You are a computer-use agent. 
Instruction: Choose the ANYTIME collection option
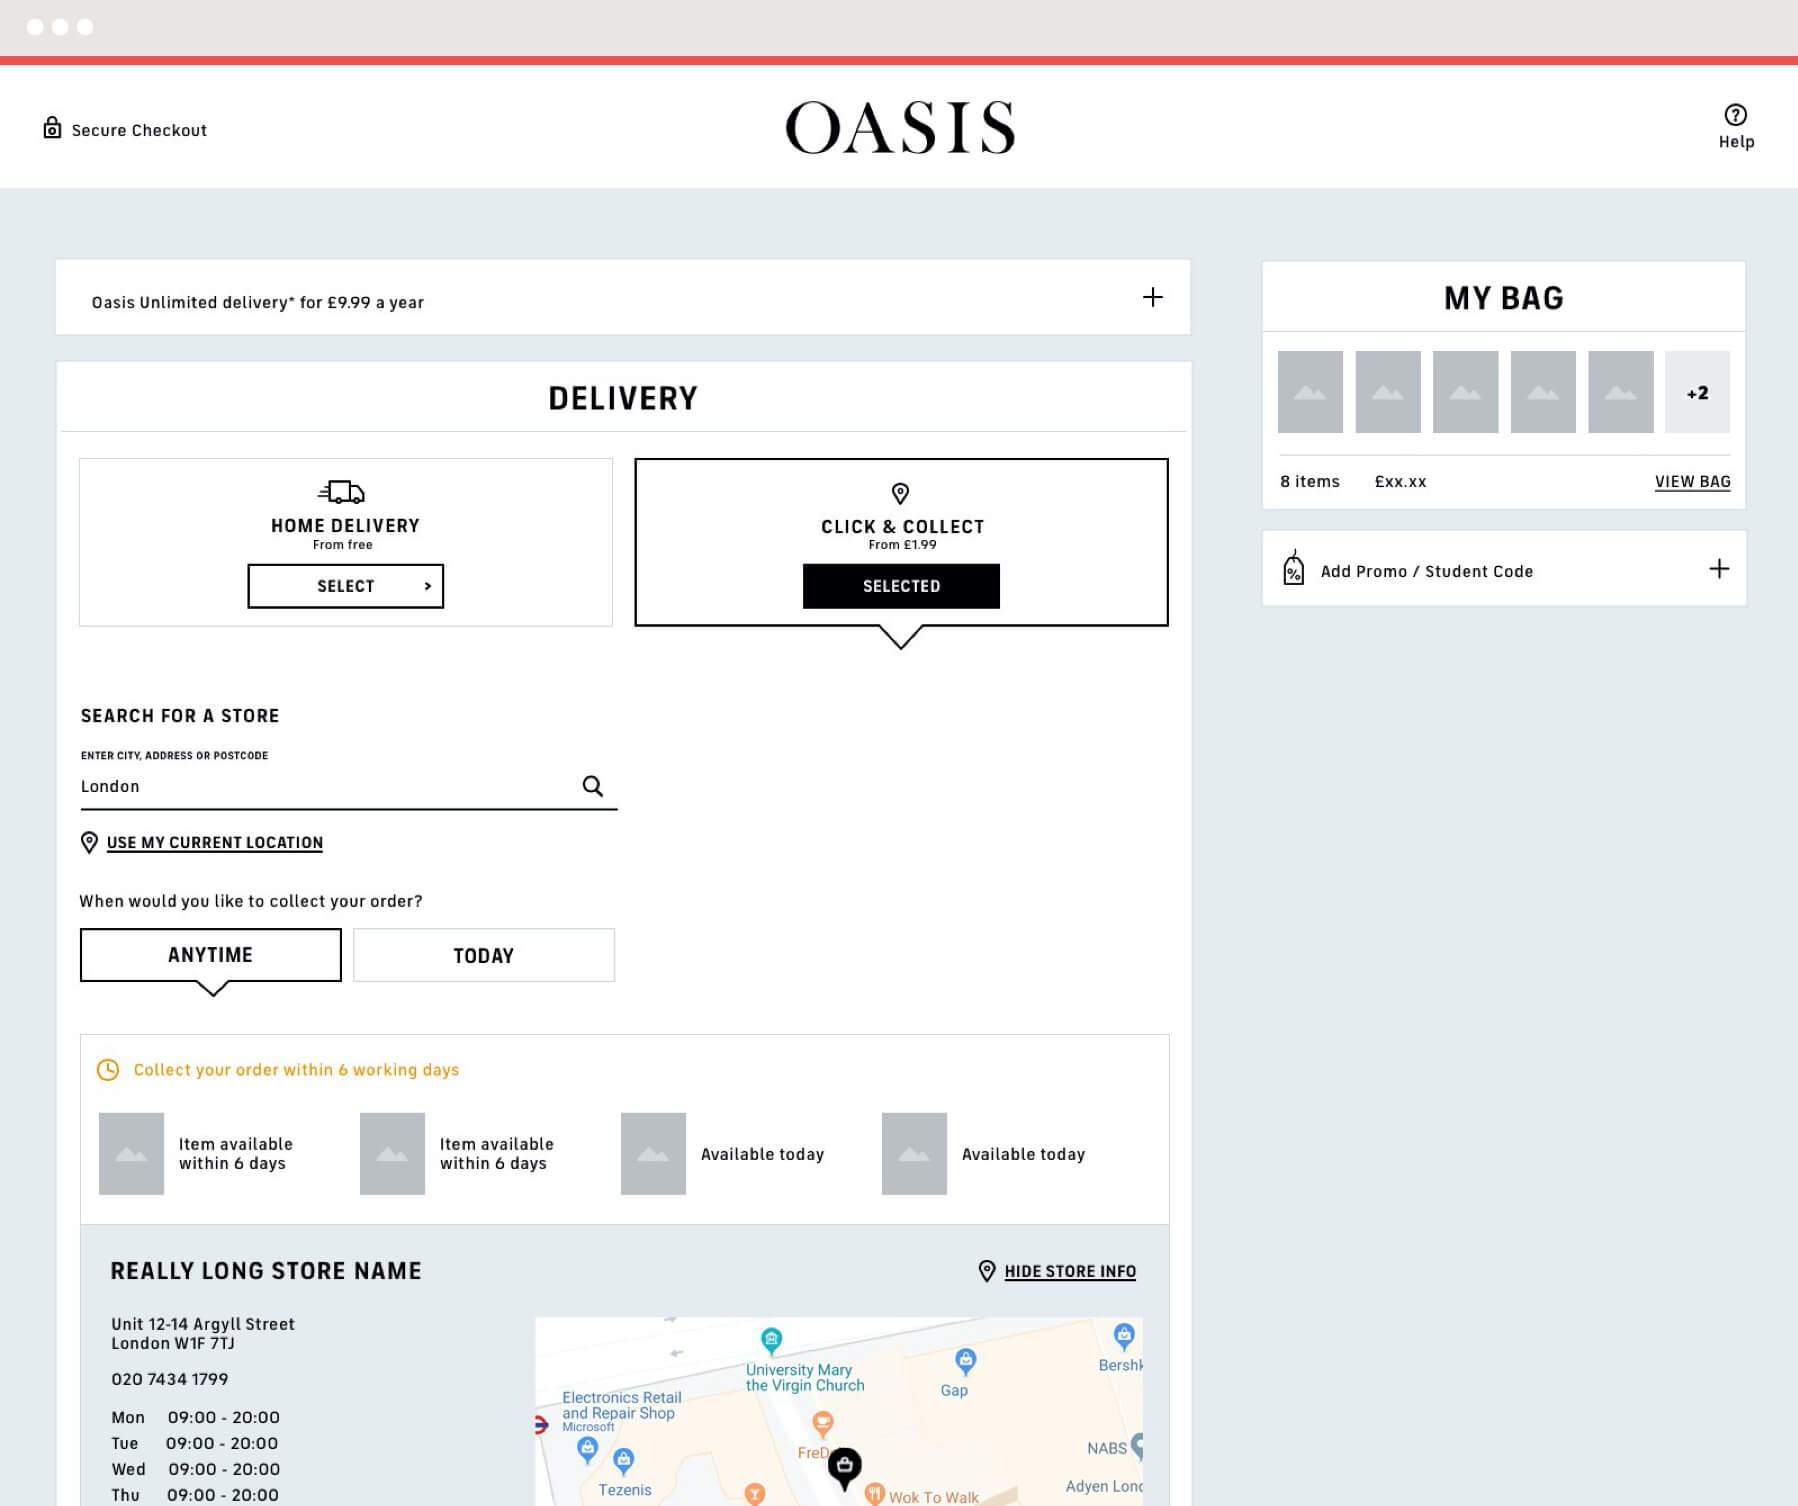(210, 955)
